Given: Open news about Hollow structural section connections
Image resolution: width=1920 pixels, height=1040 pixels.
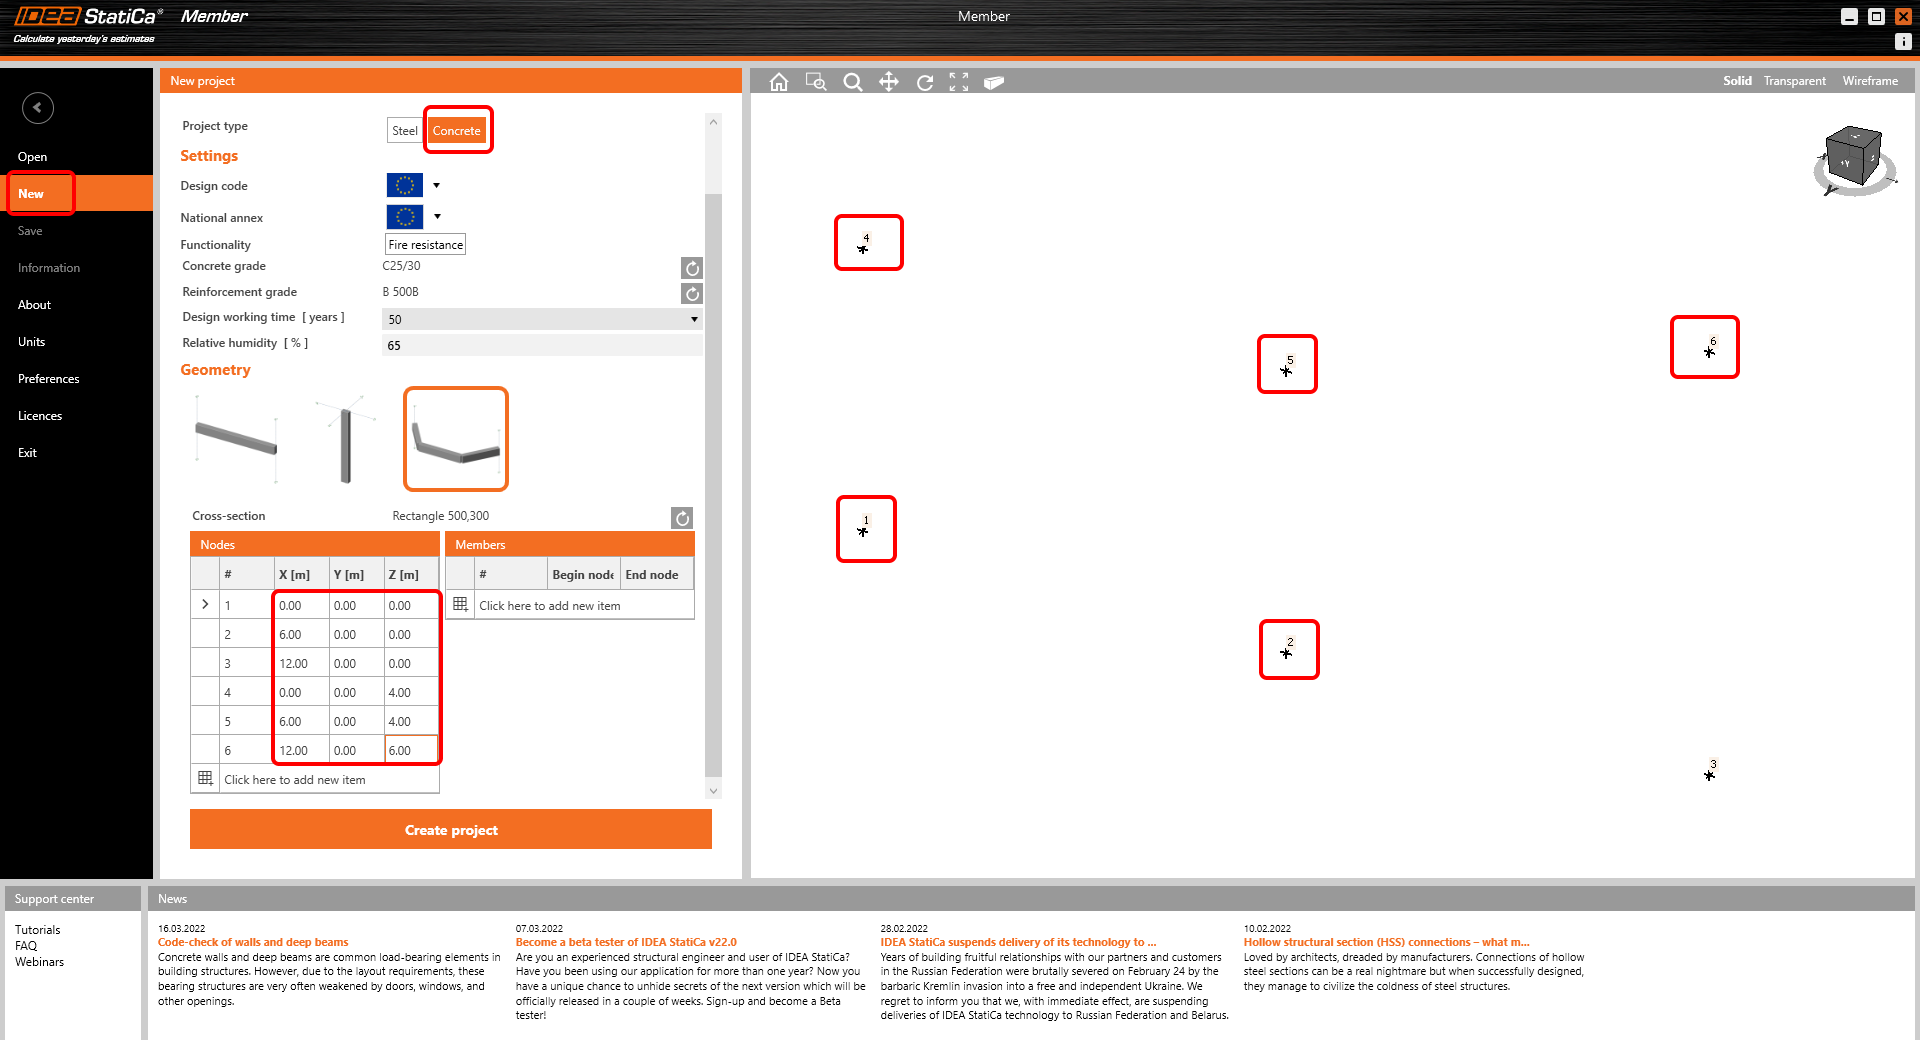Looking at the screenshot, I should click(1386, 942).
